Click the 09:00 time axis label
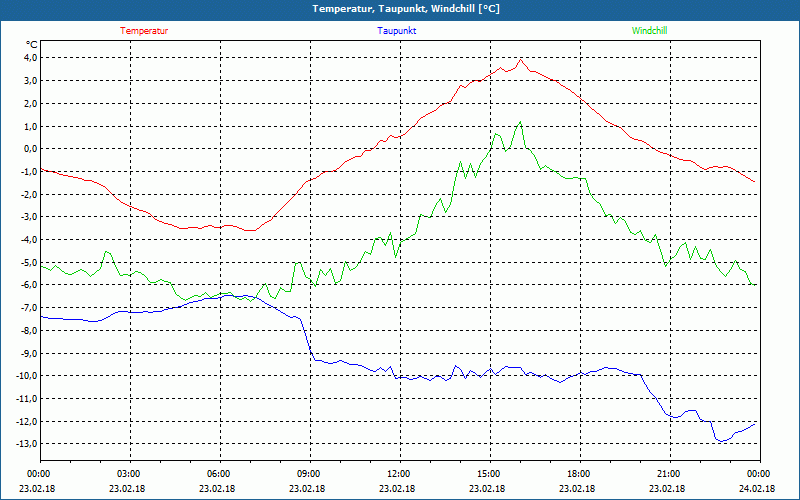The width and height of the screenshot is (800, 500). coord(308,474)
